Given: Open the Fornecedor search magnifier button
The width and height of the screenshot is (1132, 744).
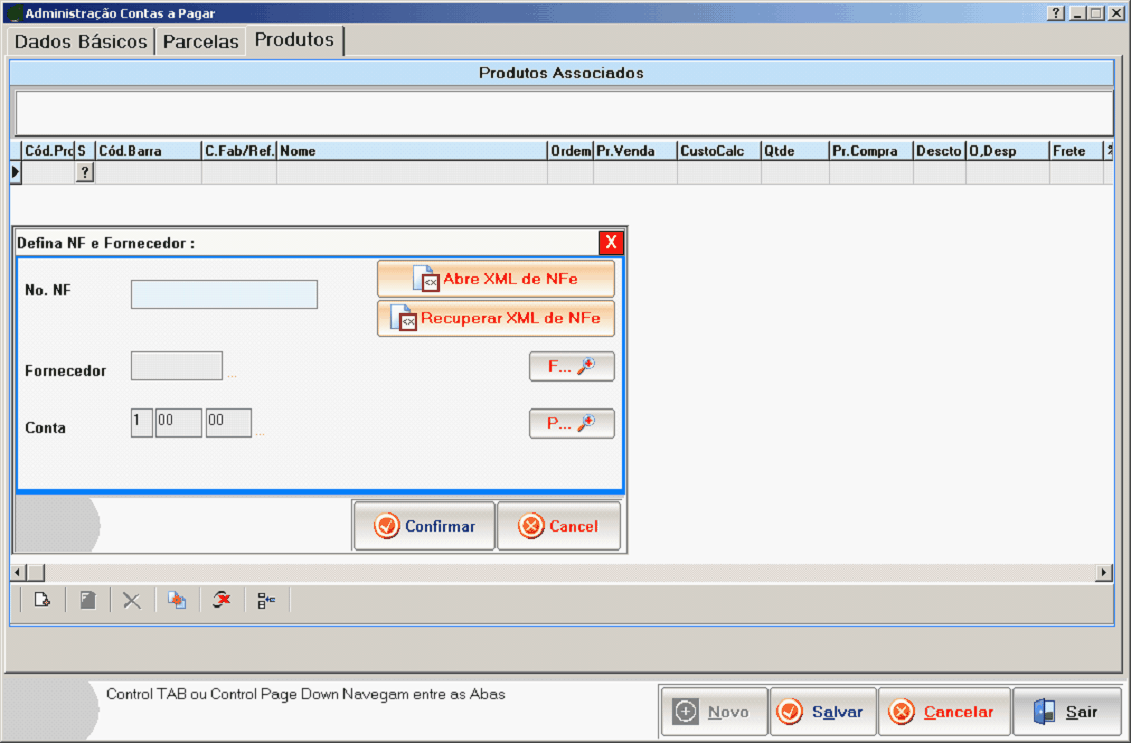Looking at the screenshot, I should click(x=571, y=367).
